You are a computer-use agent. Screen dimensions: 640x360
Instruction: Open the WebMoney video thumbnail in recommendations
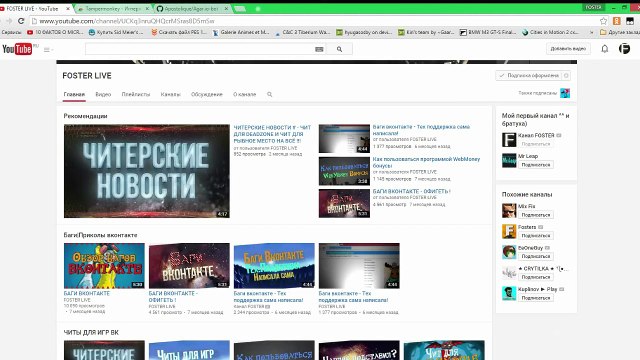[344, 171]
